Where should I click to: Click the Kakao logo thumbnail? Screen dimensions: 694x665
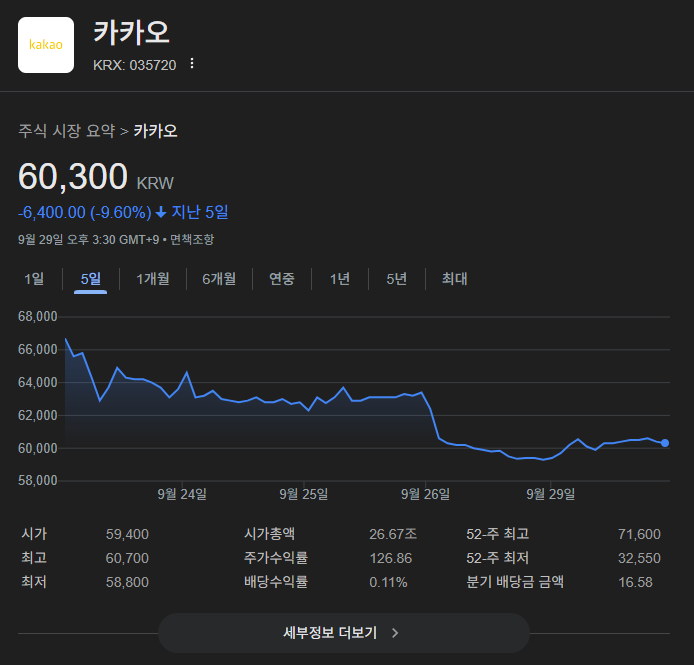point(46,45)
